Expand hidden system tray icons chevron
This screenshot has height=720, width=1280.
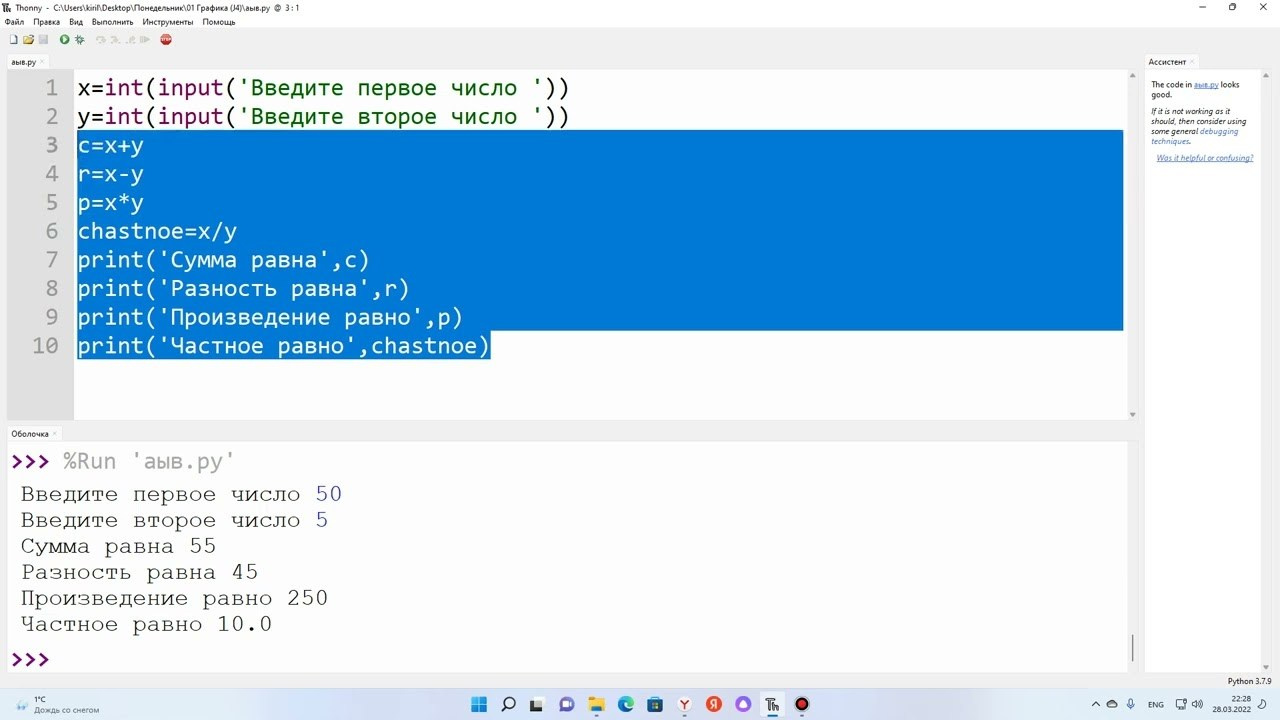[1096, 705]
